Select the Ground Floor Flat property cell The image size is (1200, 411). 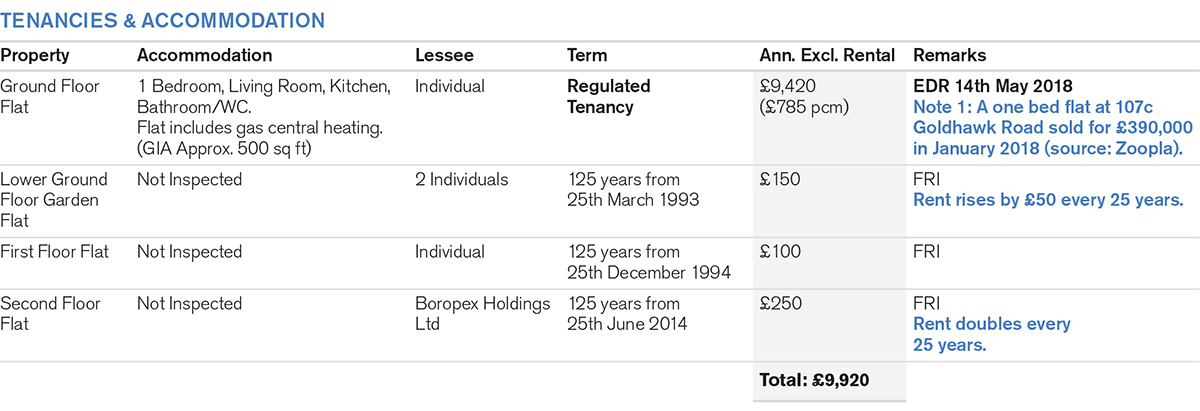coord(50,96)
